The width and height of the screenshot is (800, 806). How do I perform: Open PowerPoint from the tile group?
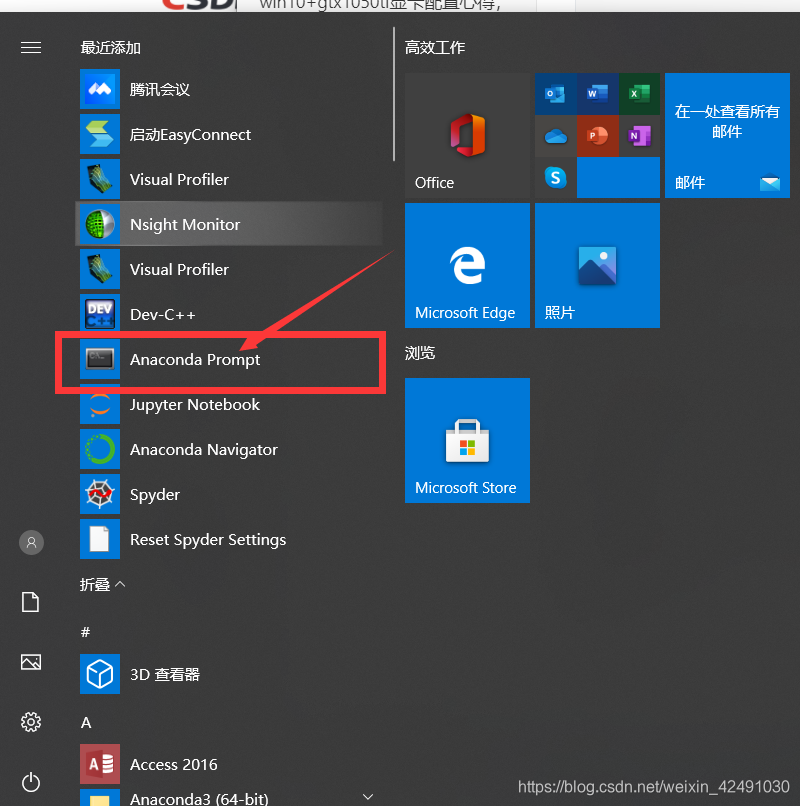(x=597, y=136)
